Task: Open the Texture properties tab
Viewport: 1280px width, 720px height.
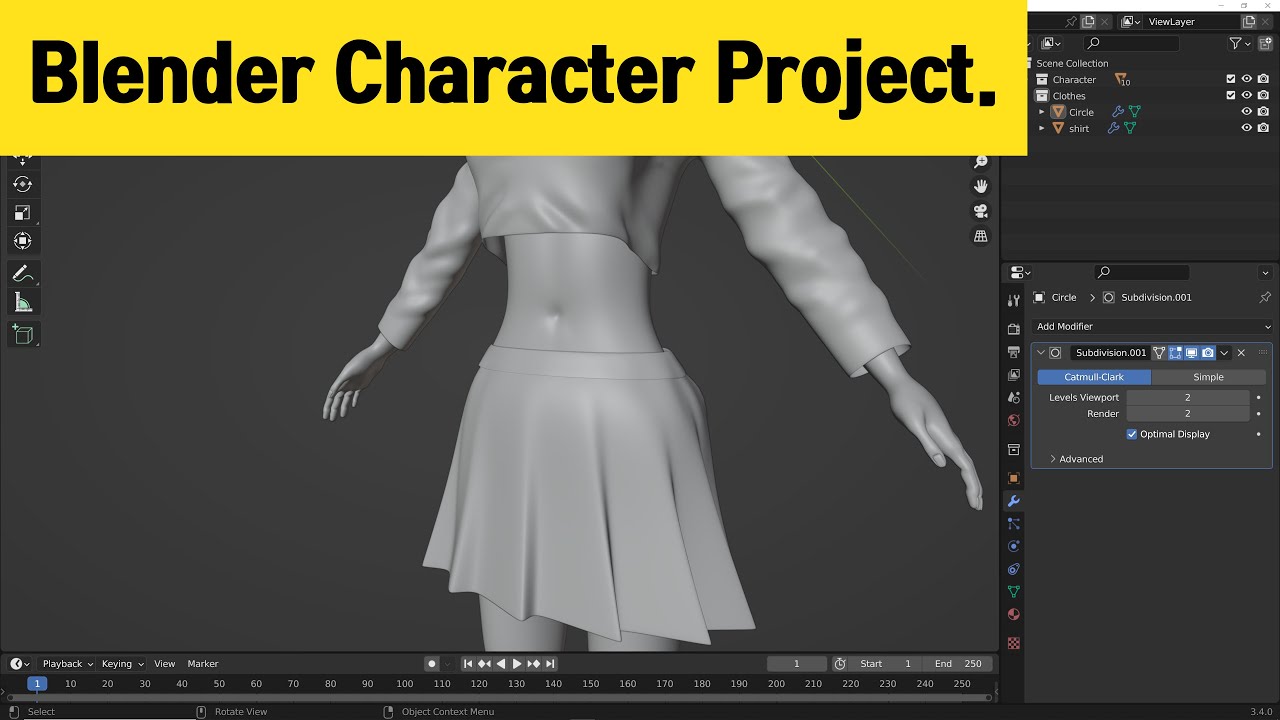Action: click(x=1014, y=643)
